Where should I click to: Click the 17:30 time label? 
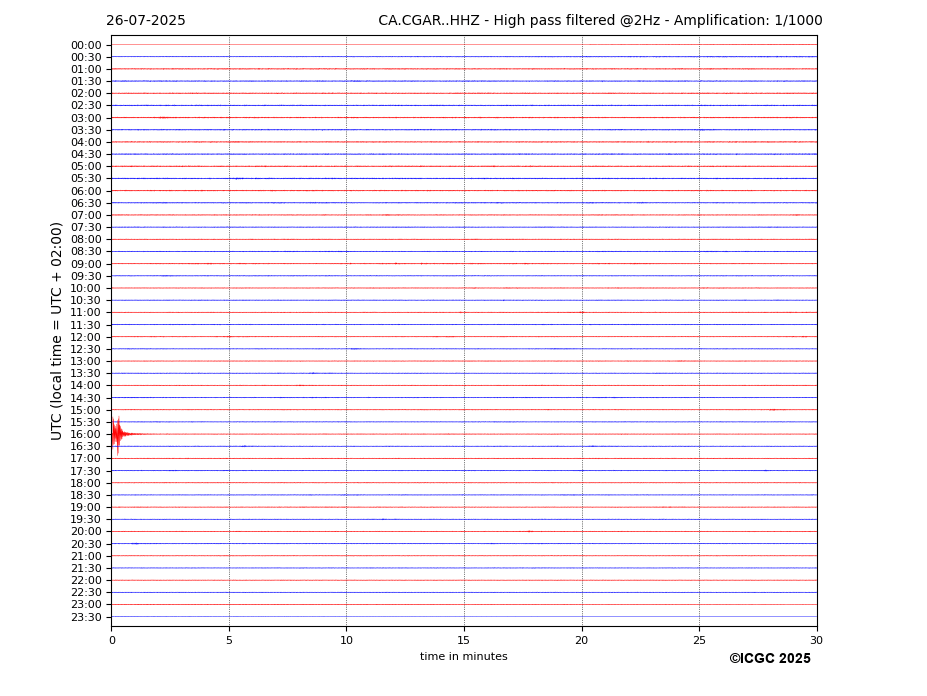point(86,471)
